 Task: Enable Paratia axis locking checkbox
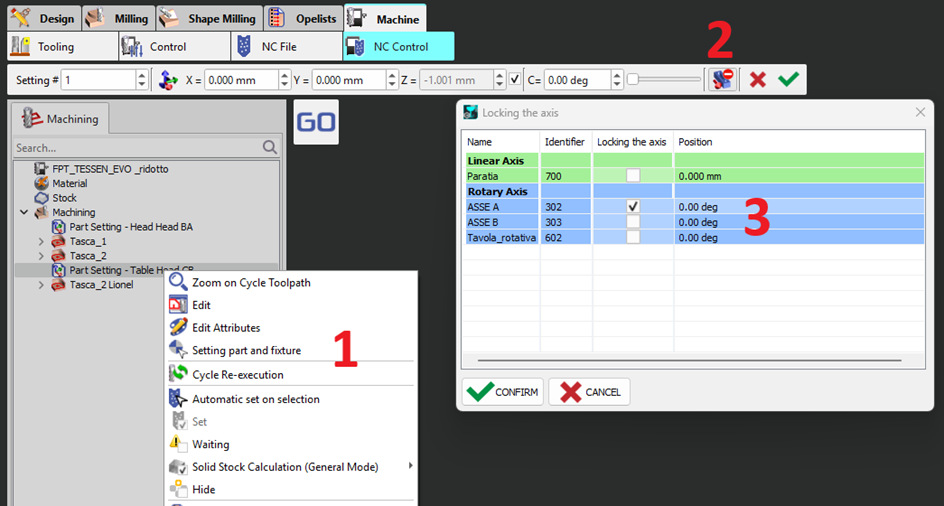632,175
